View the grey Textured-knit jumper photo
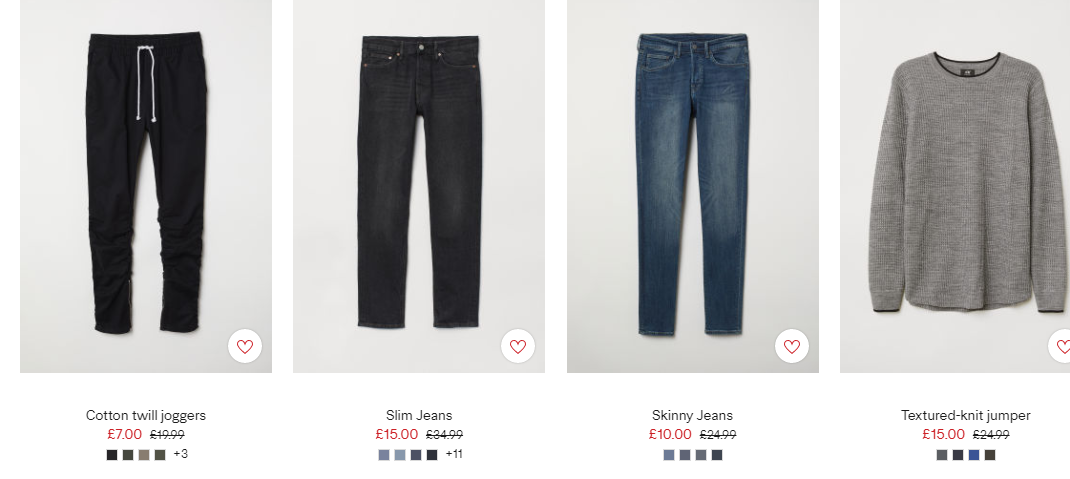The width and height of the screenshot is (1070, 479). tap(955, 186)
